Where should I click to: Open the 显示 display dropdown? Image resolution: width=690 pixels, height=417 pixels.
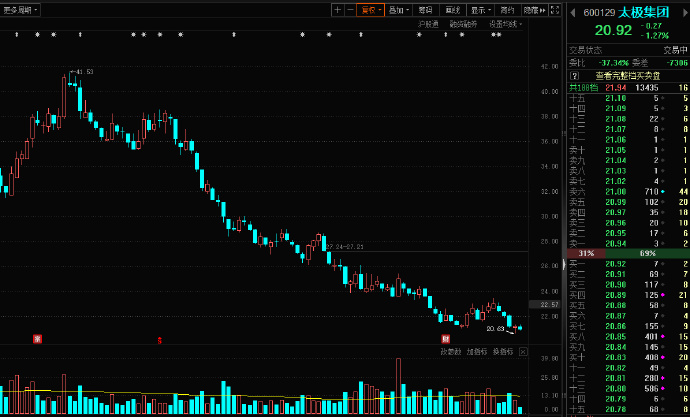pyautogui.click(x=480, y=10)
